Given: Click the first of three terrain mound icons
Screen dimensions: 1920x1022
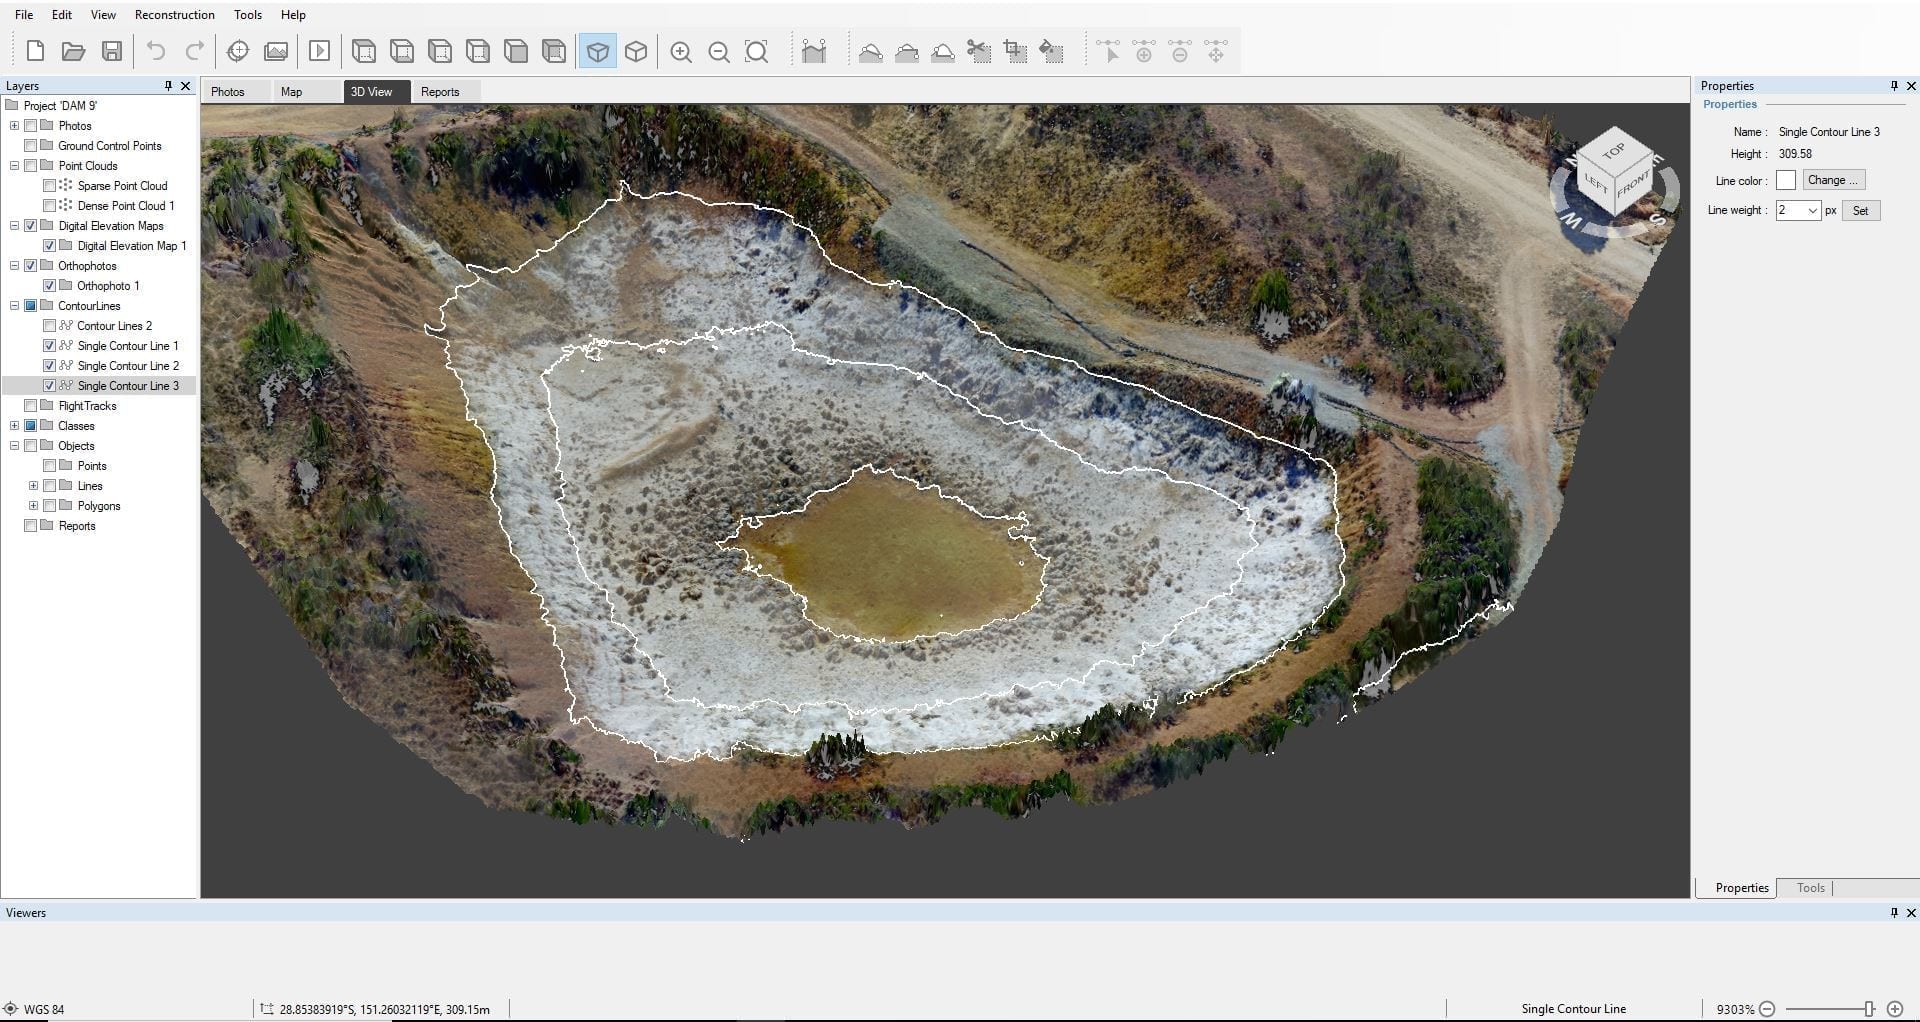Looking at the screenshot, I should pyautogui.click(x=871, y=52).
